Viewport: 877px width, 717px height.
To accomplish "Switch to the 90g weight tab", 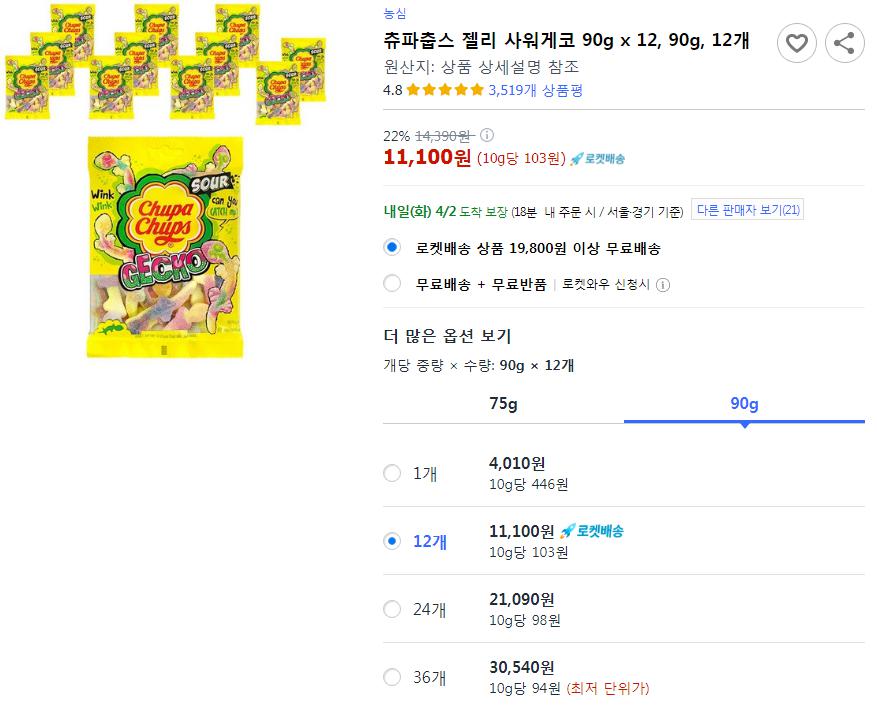I will click(744, 404).
